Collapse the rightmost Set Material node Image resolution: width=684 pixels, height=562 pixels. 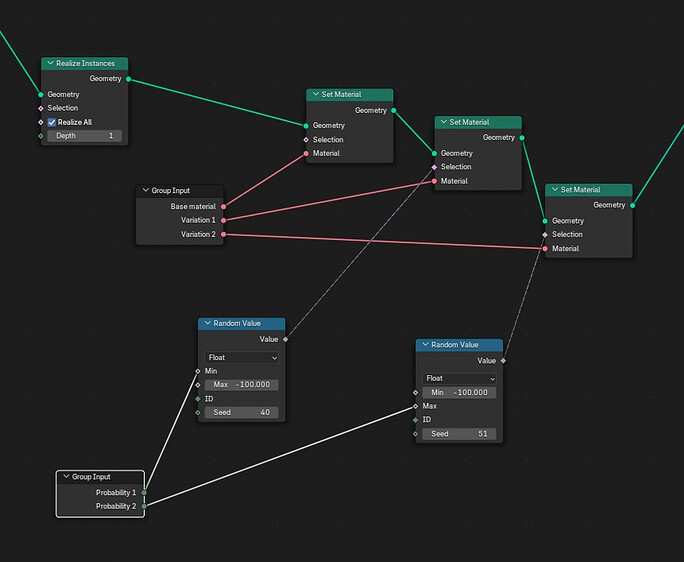(x=555, y=189)
